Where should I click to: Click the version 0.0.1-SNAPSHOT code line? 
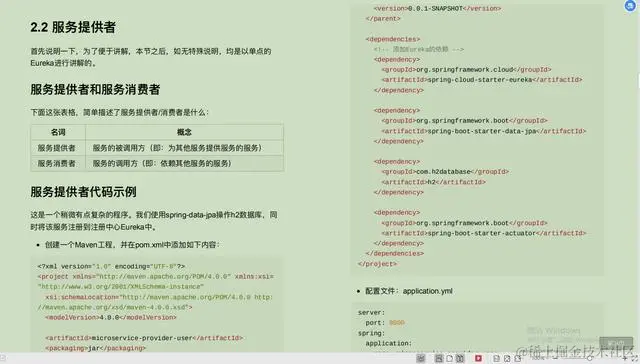click(x=437, y=9)
